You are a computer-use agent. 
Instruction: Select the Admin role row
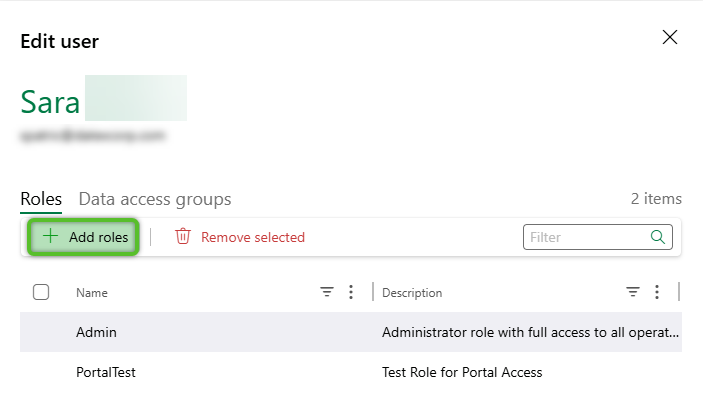[x=351, y=332]
